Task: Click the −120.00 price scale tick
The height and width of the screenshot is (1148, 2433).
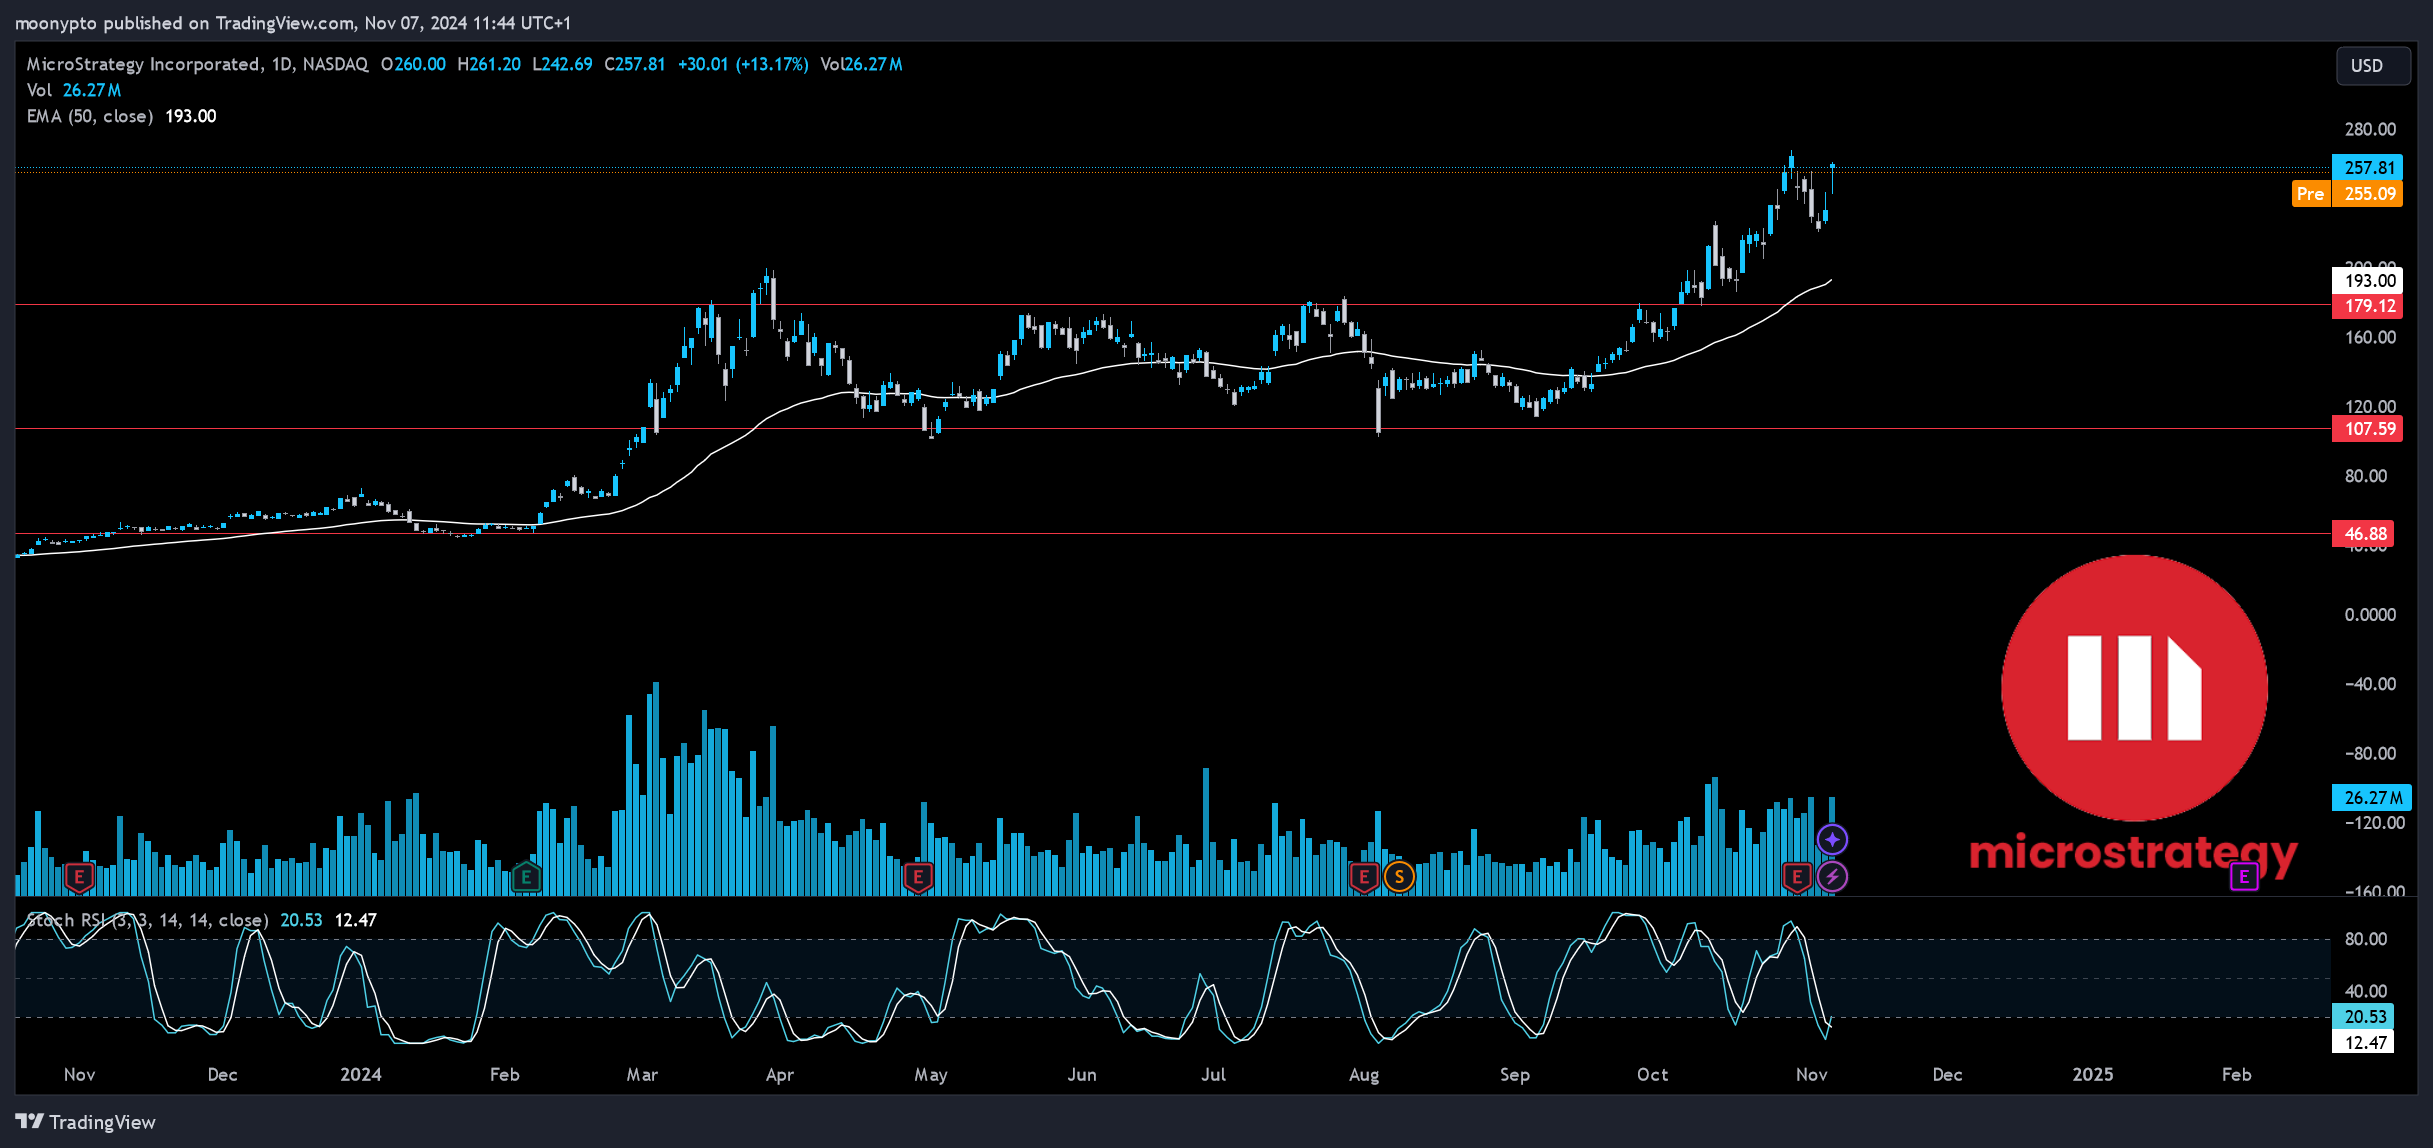Action: pos(2374,823)
